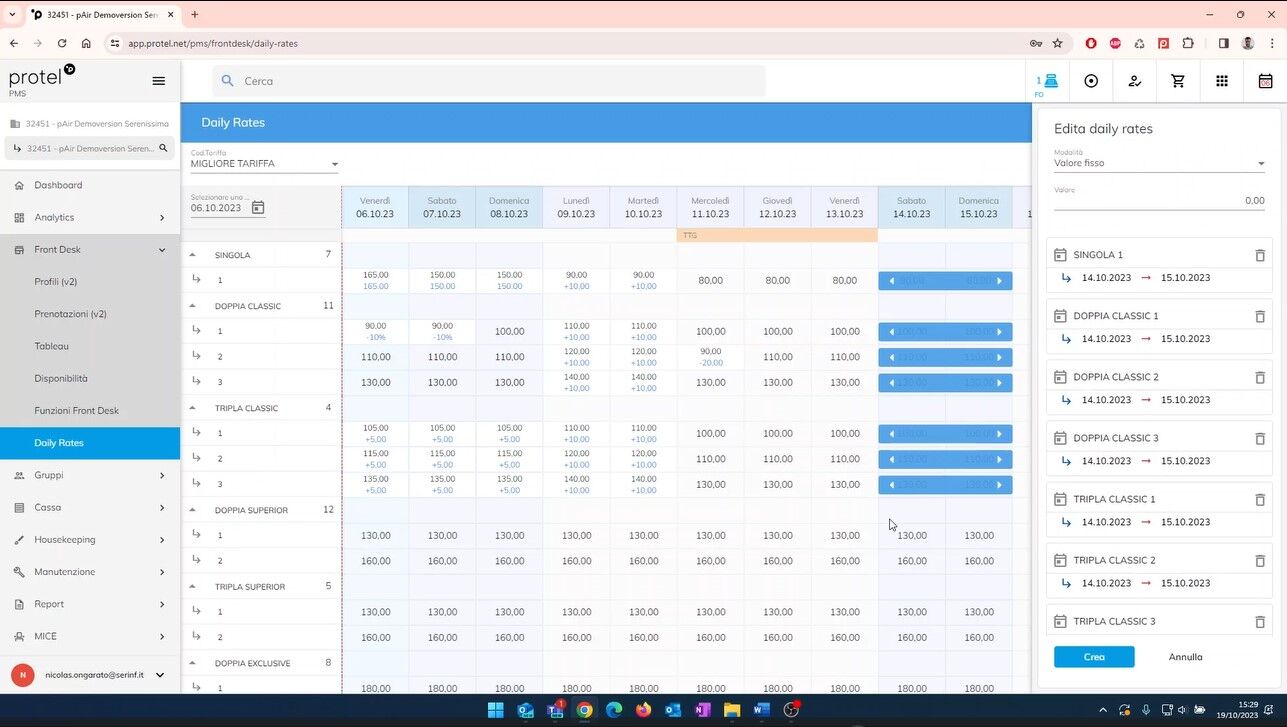Viewport: 1287px width, 727px height.
Task: Open Tableau in Front Desk menu
Action: (52, 346)
